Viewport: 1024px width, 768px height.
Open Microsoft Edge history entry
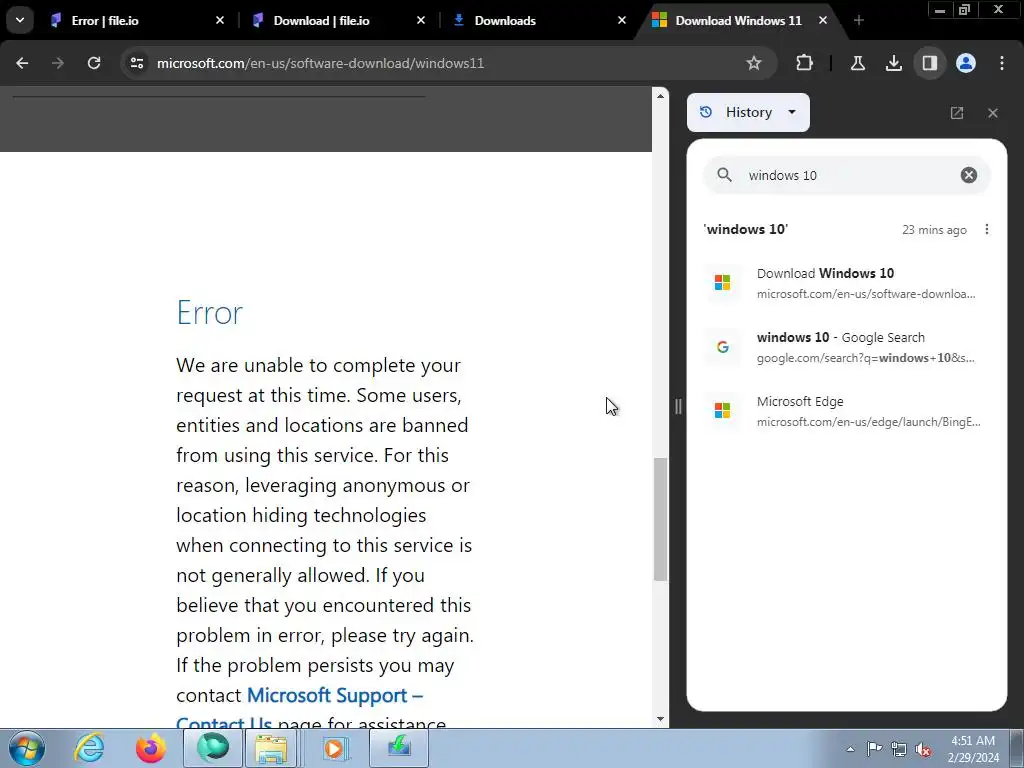(x=846, y=411)
